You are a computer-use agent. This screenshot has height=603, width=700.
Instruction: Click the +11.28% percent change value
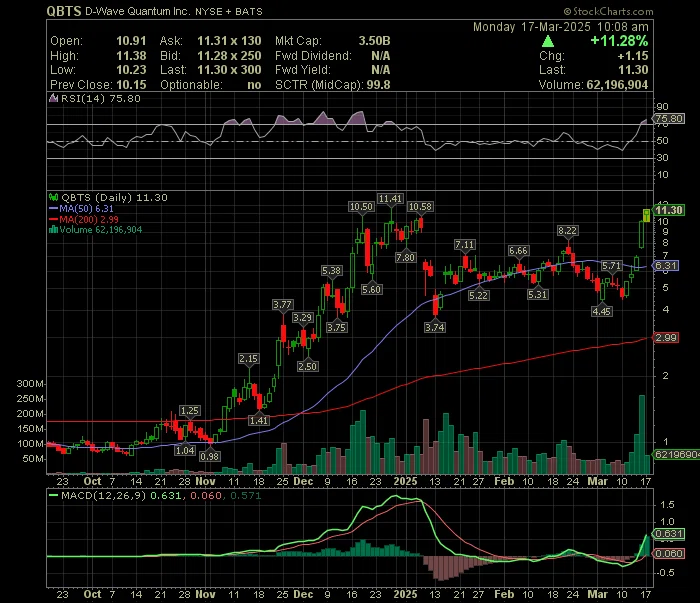tap(619, 41)
